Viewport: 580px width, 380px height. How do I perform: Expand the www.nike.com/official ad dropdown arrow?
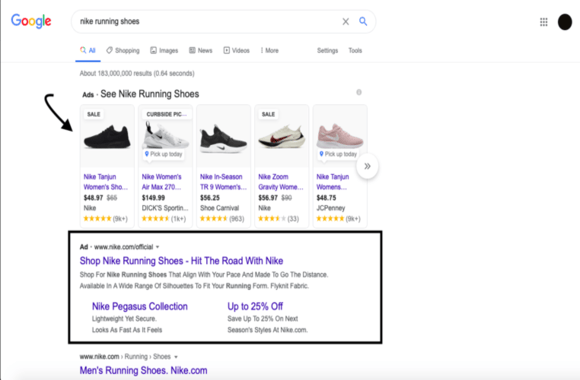[x=158, y=247]
